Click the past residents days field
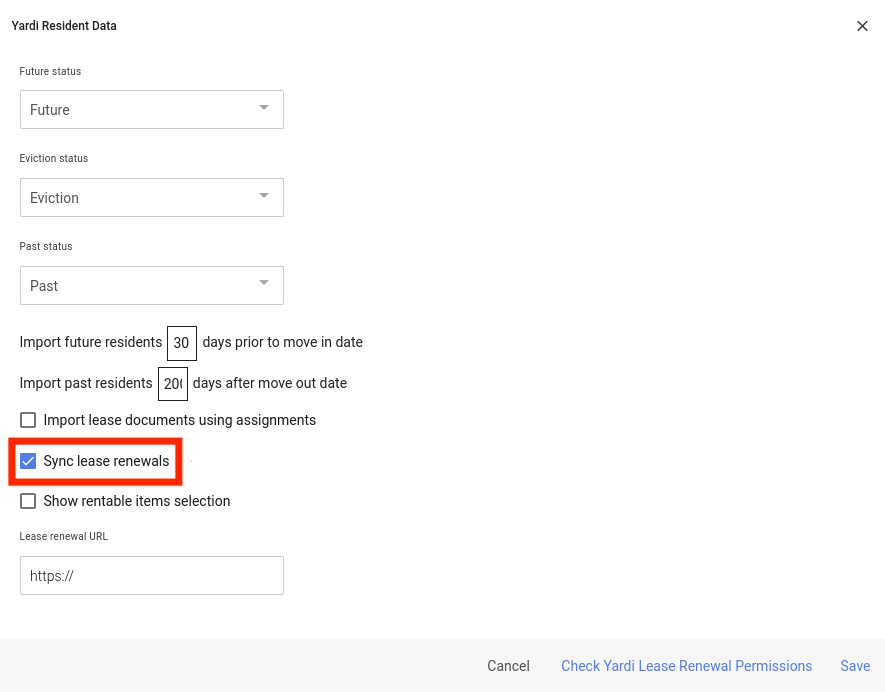Screen dimensions: 885x692 point(173,383)
